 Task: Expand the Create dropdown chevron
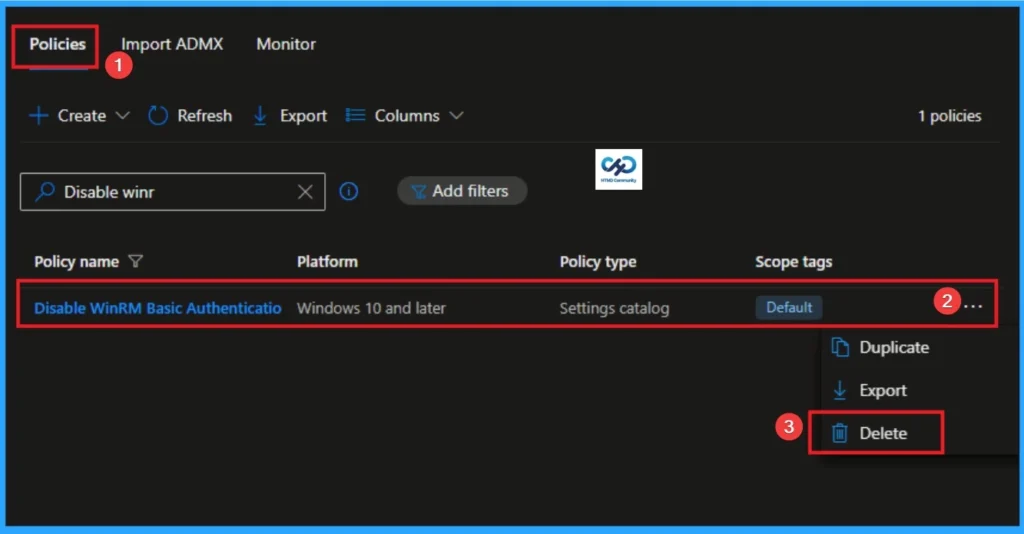pyautogui.click(x=122, y=116)
